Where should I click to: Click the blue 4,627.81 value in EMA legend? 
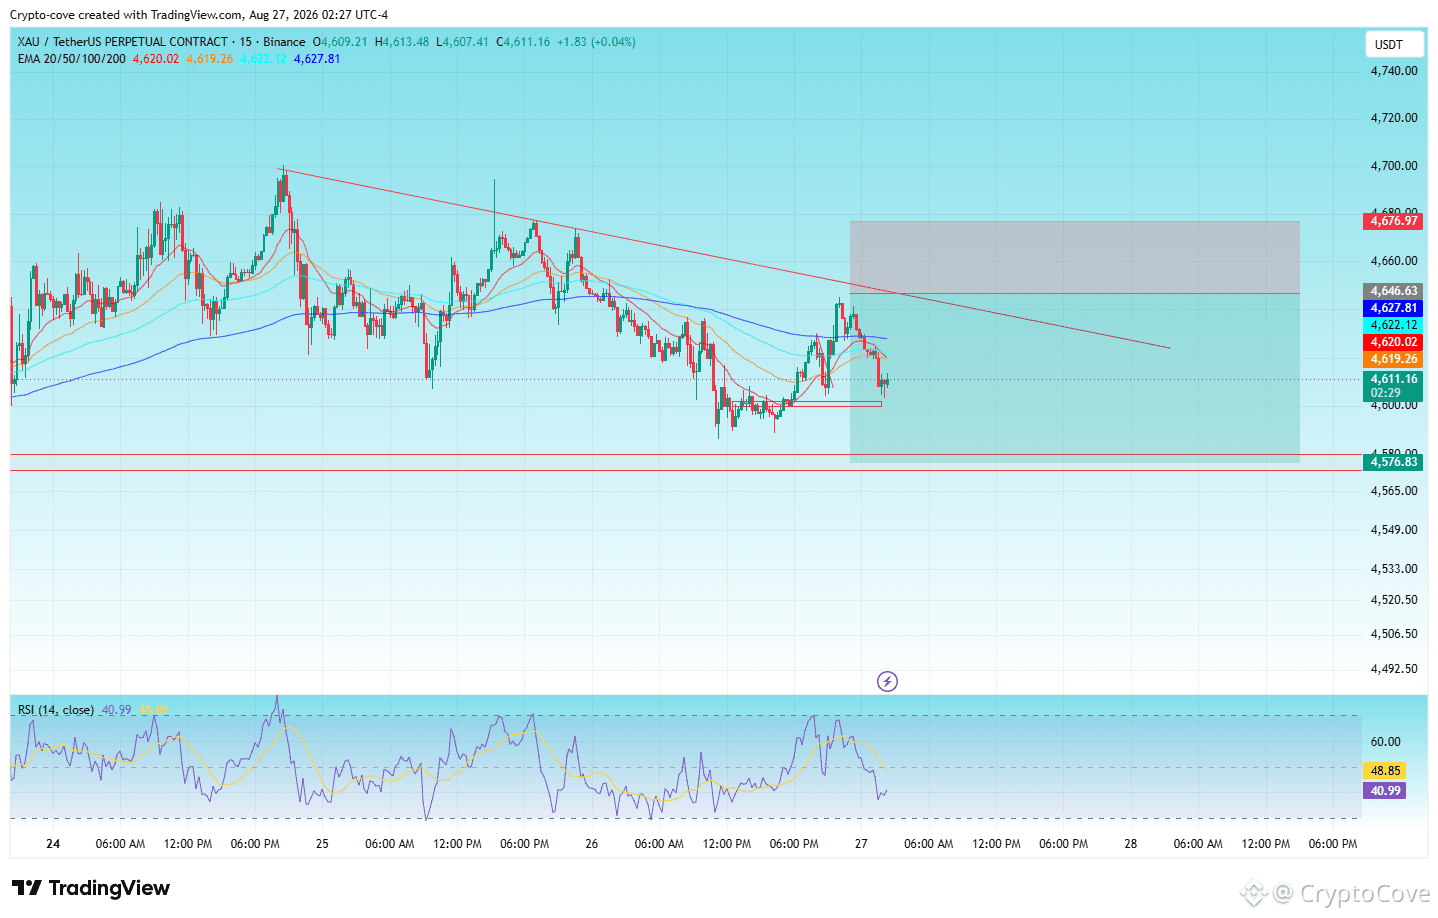317,59
